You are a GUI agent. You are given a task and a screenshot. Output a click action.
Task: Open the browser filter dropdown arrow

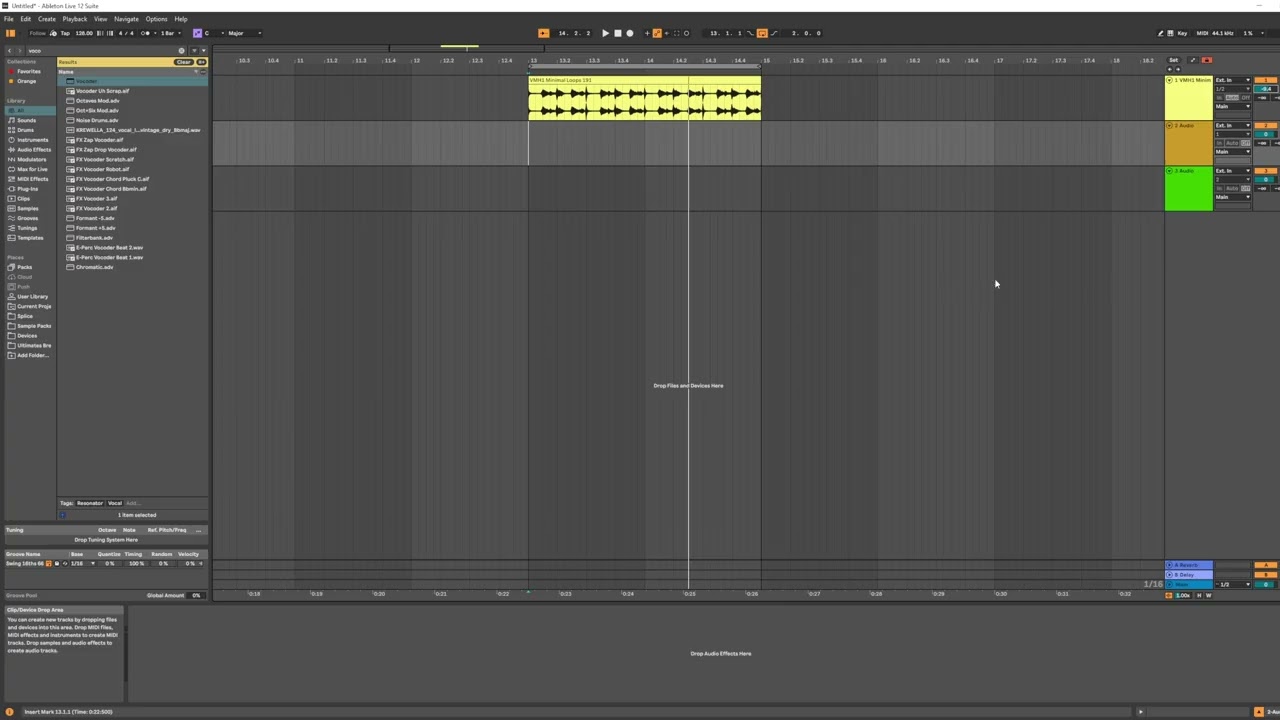pyautogui.click(x=195, y=50)
